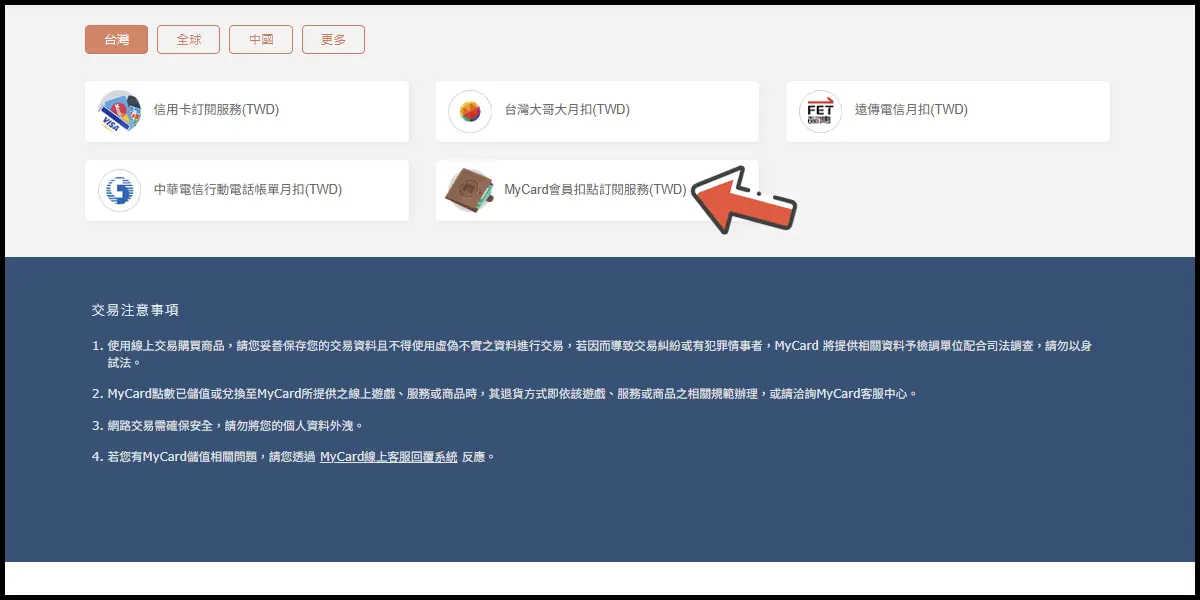Show more regions with 更多 tab
Image resolution: width=1200 pixels, height=600 pixels.
point(333,39)
